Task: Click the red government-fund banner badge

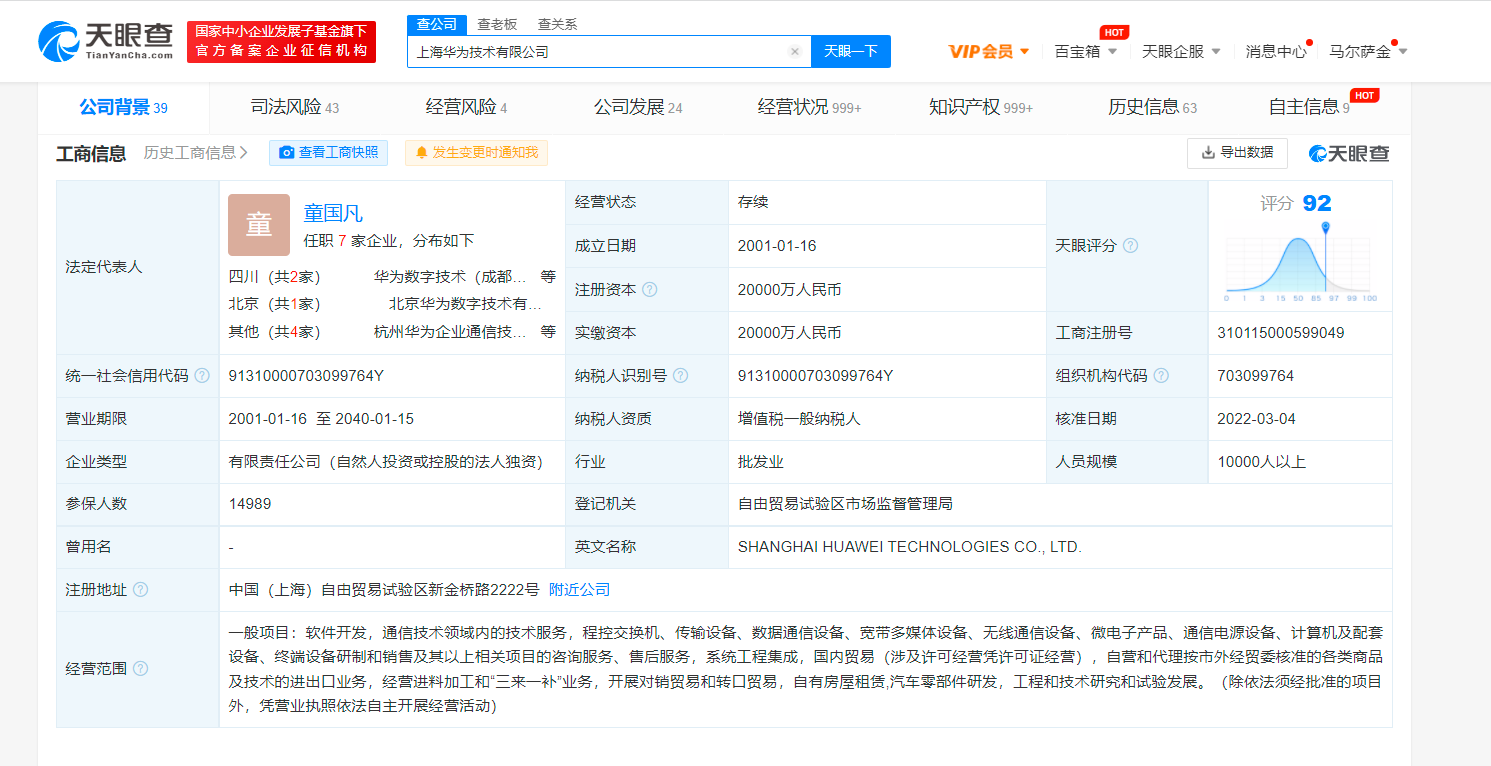Action: pos(281,41)
